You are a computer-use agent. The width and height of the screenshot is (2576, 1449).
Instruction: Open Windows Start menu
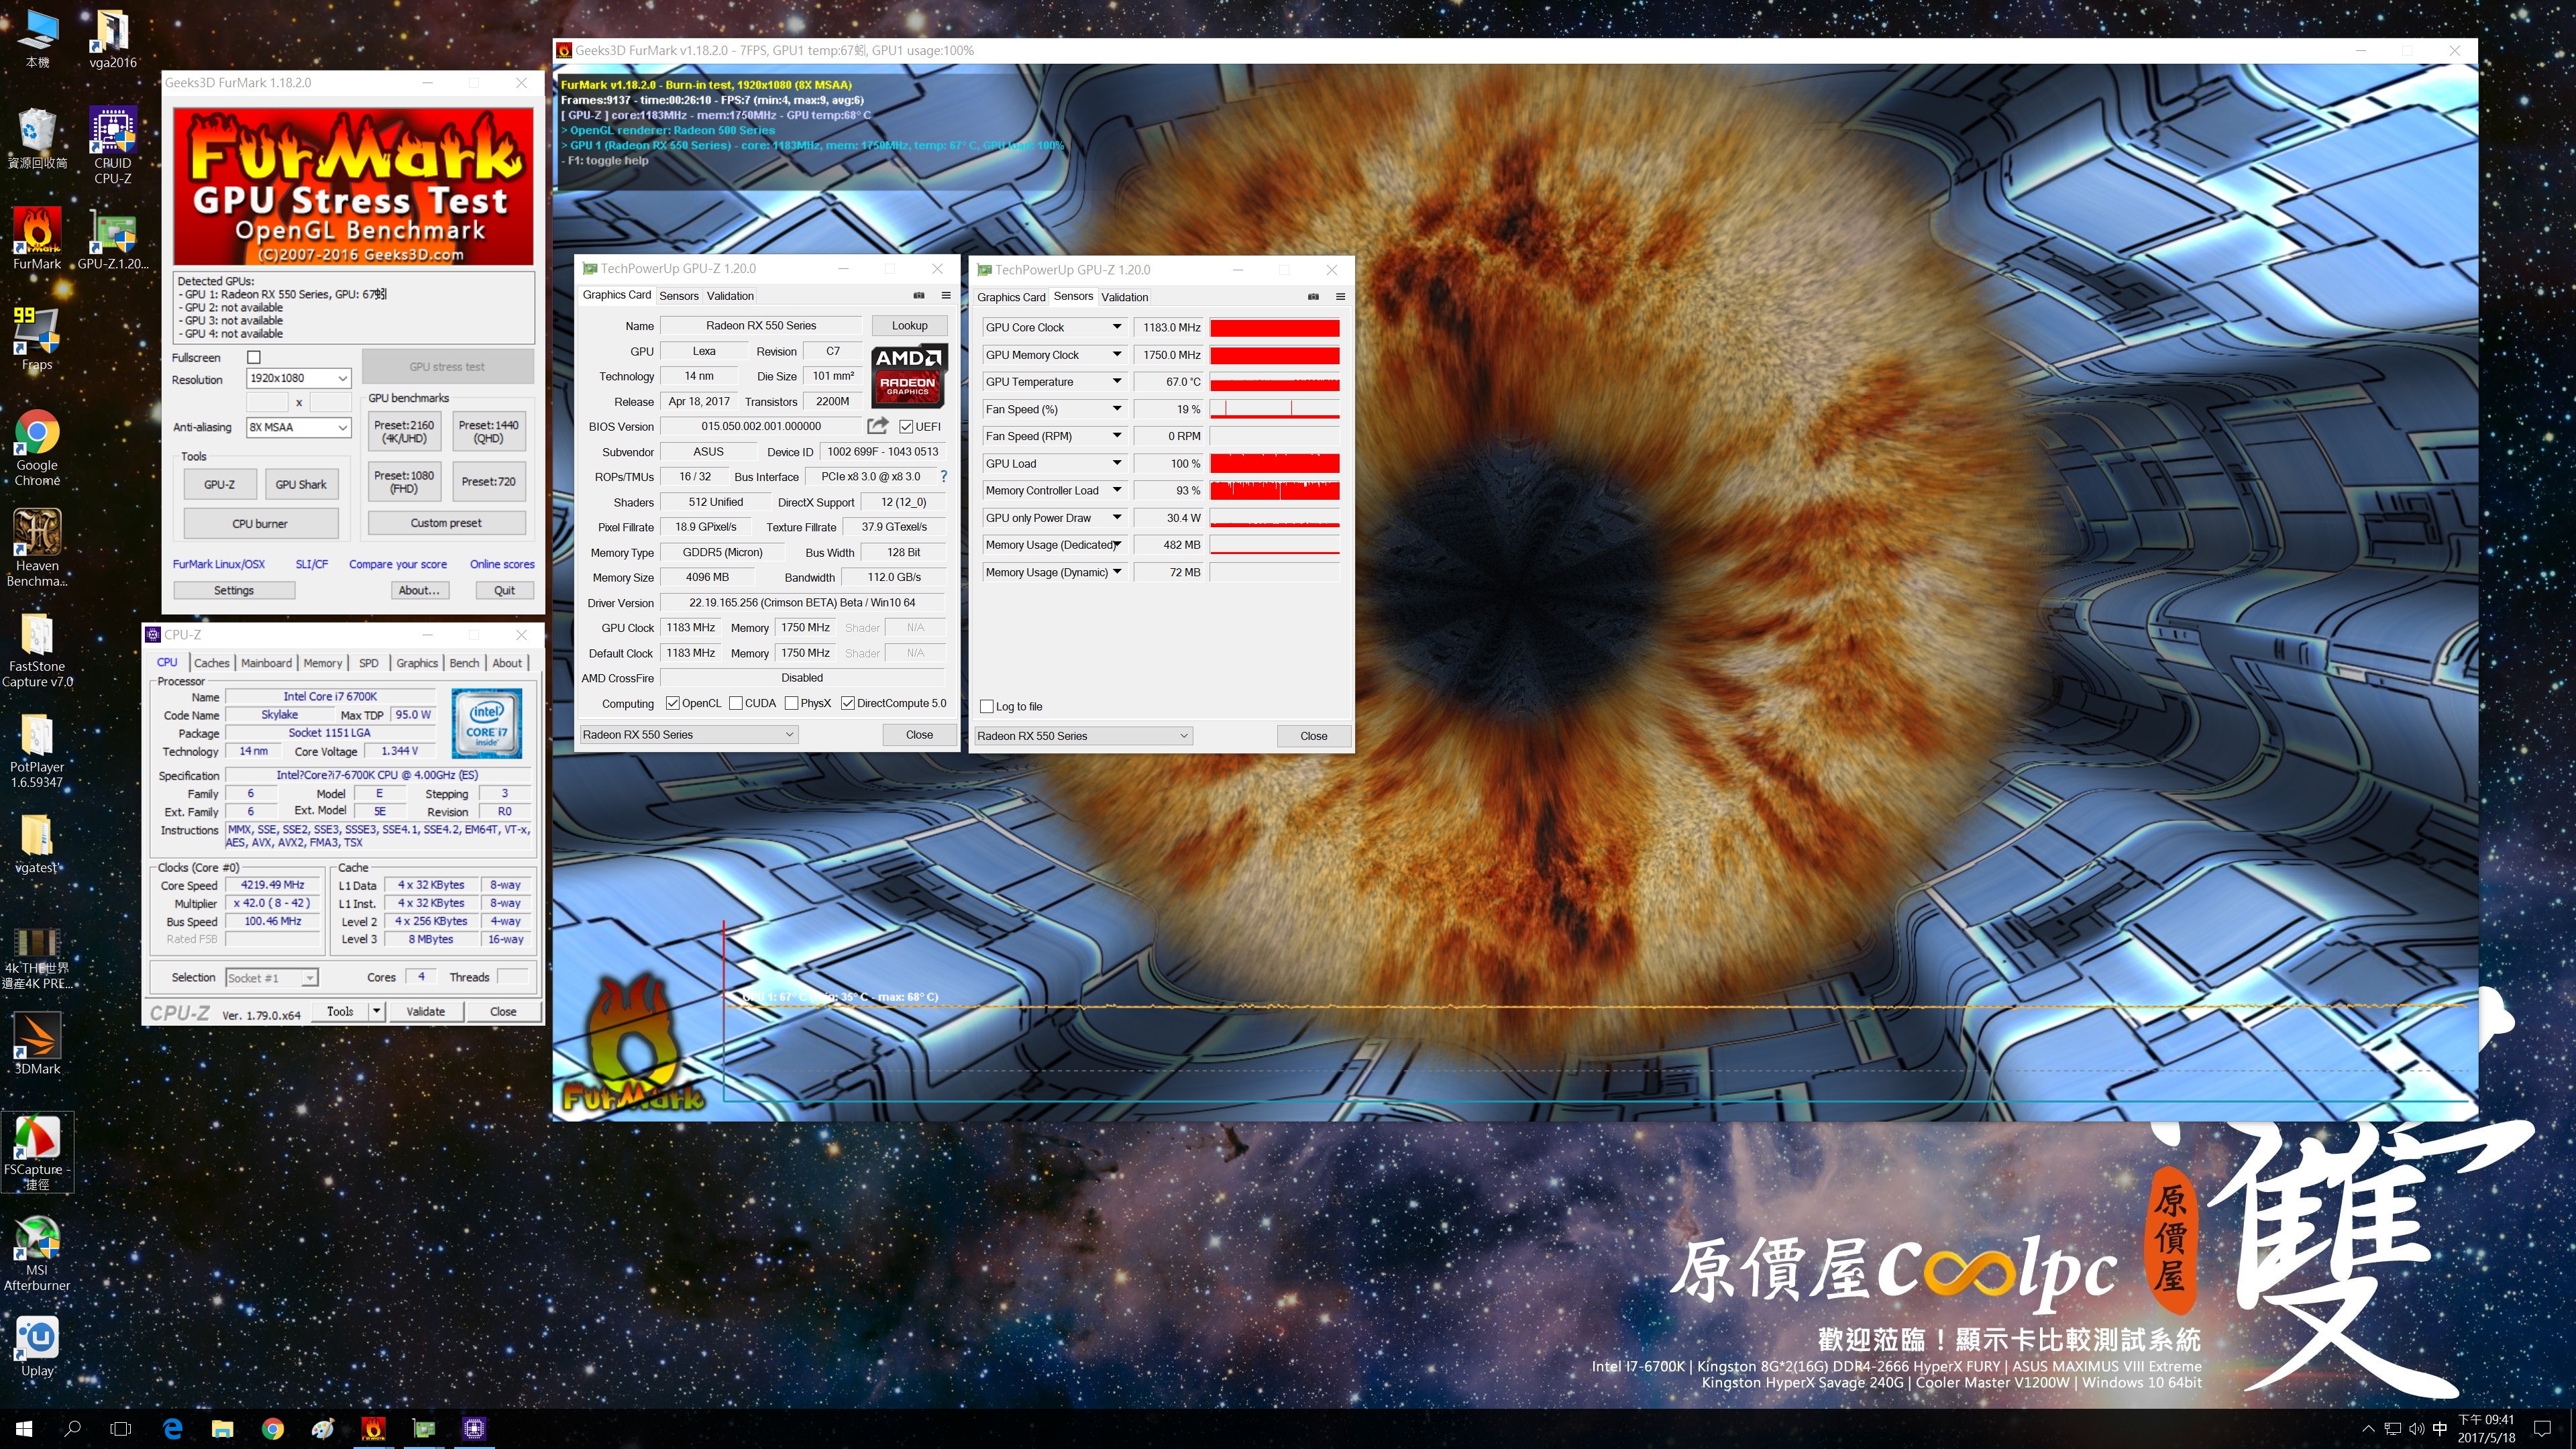pos(24,1428)
